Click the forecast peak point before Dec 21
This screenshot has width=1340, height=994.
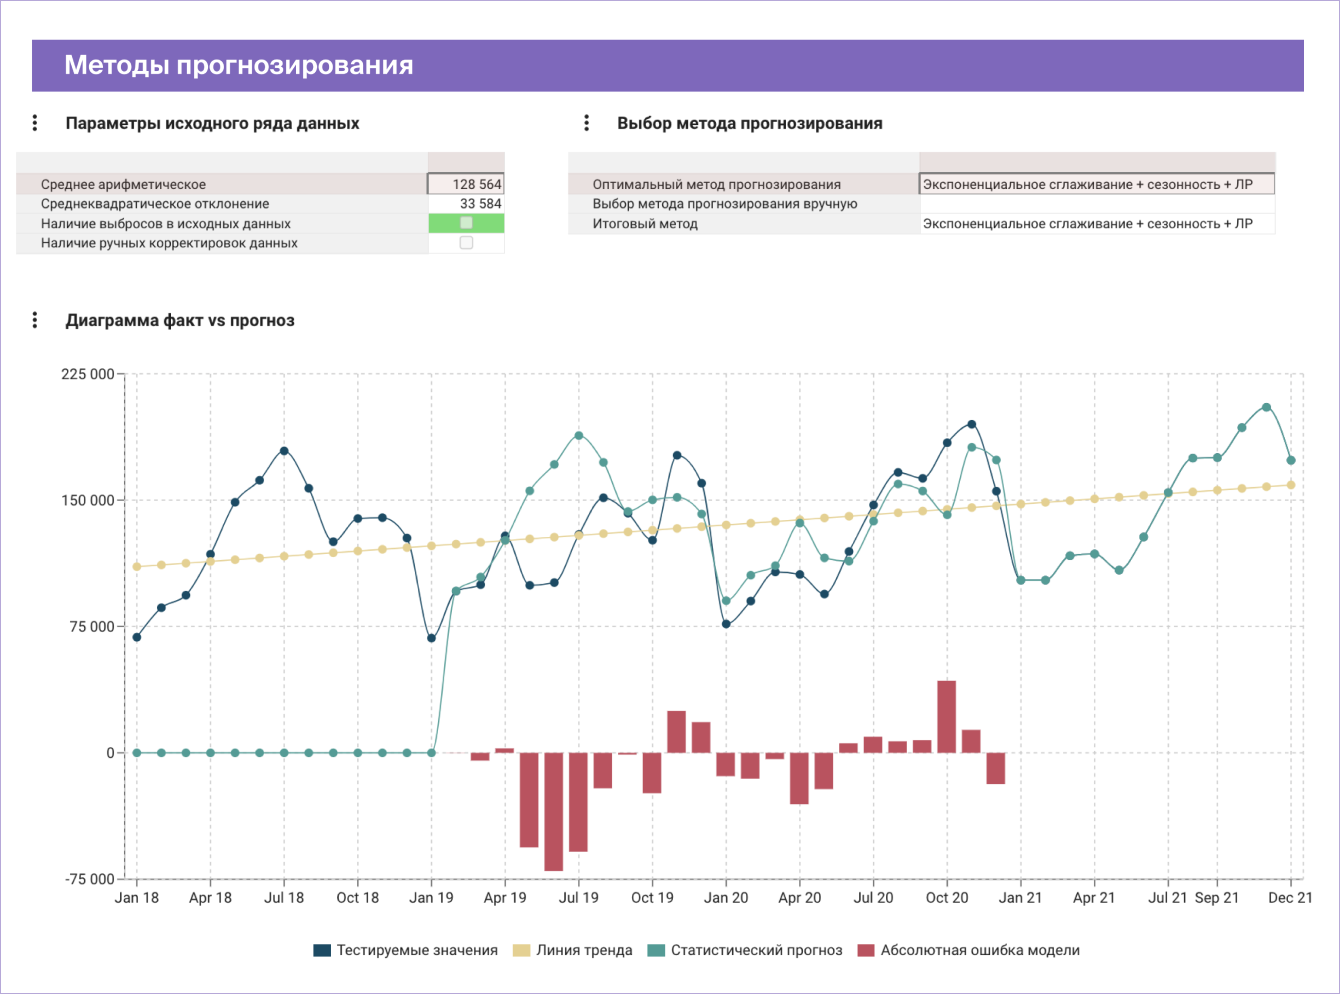pos(1266,407)
